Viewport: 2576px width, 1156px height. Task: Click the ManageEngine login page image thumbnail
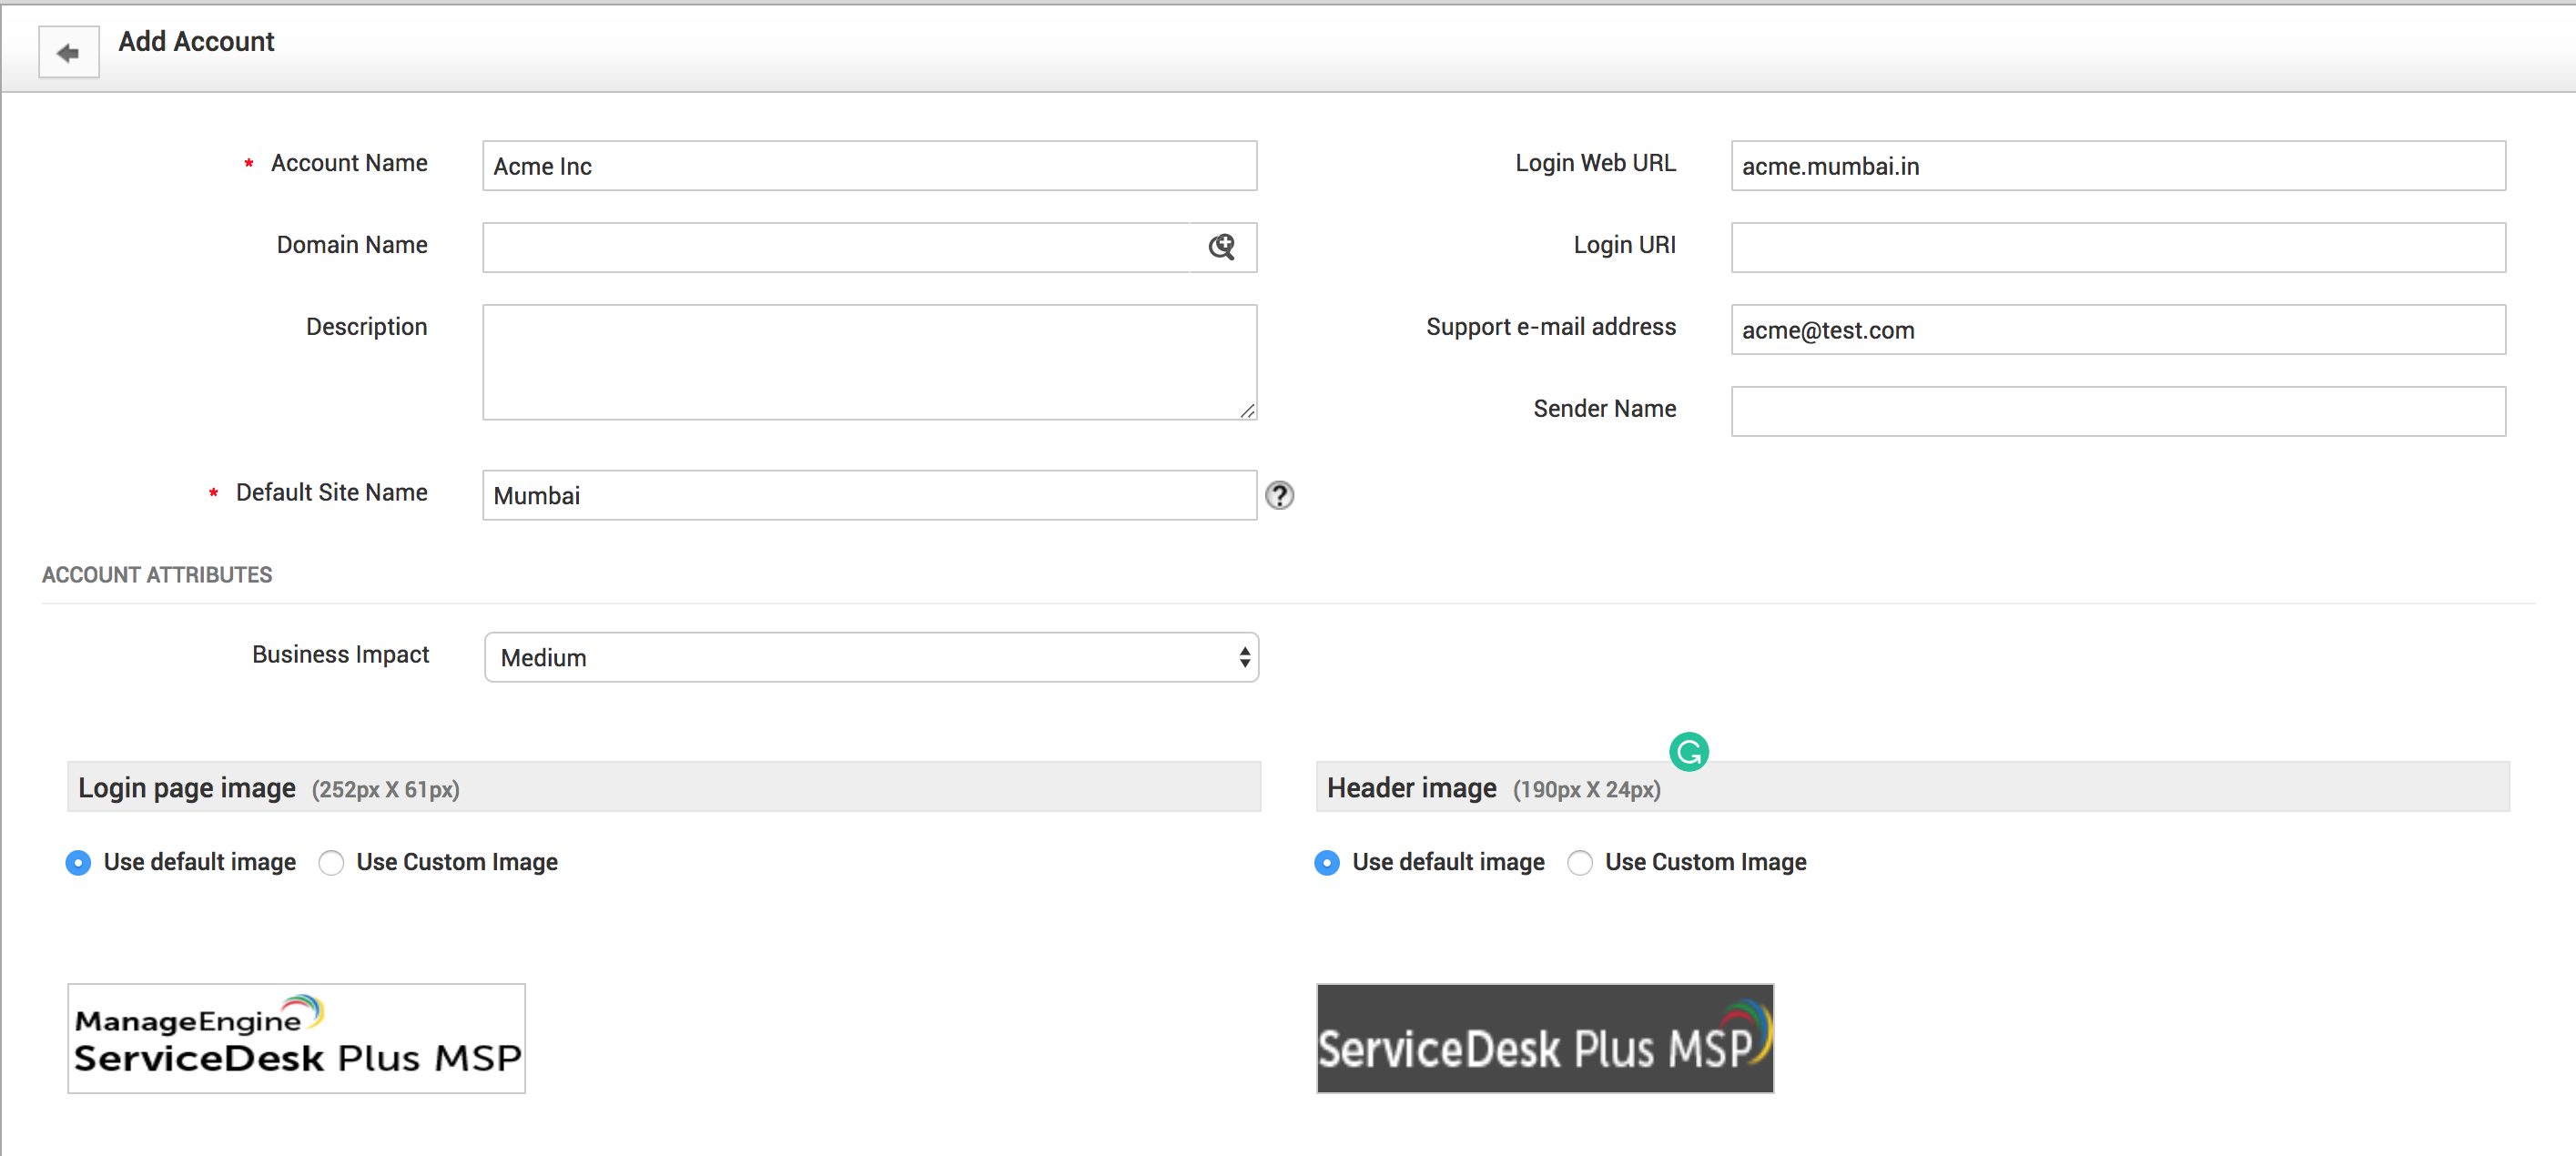pyautogui.click(x=296, y=1038)
